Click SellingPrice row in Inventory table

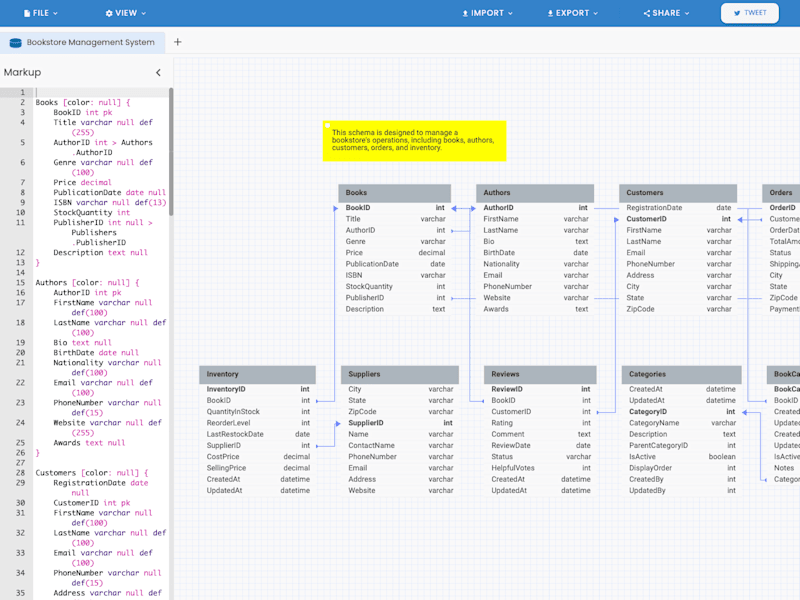tap(257, 468)
